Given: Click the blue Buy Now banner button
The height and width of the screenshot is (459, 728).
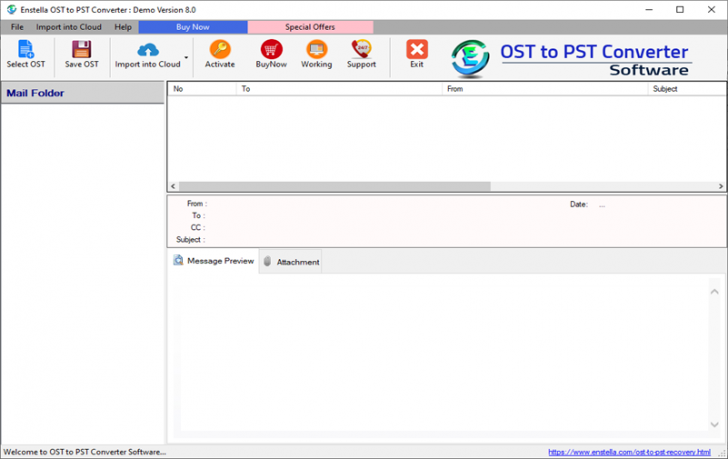Looking at the screenshot, I should tap(193, 27).
